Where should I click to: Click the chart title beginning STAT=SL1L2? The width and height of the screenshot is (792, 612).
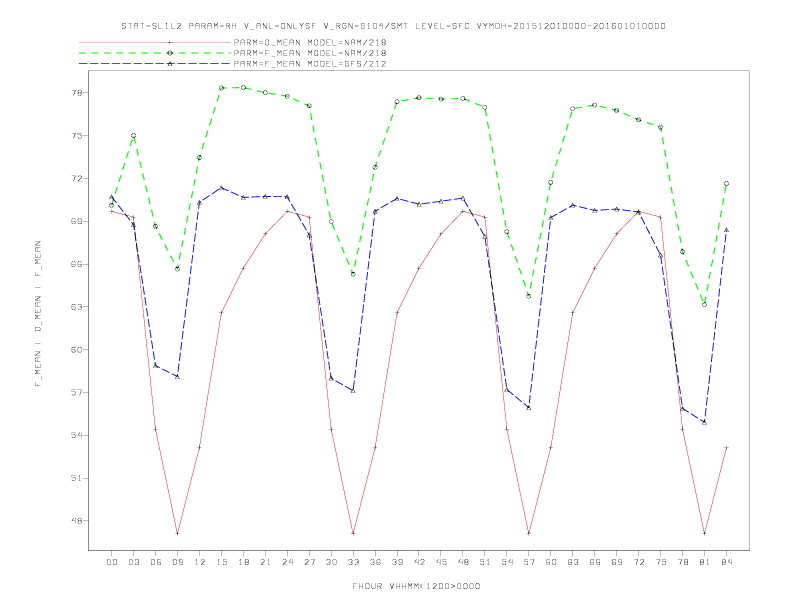click(393, 26)
